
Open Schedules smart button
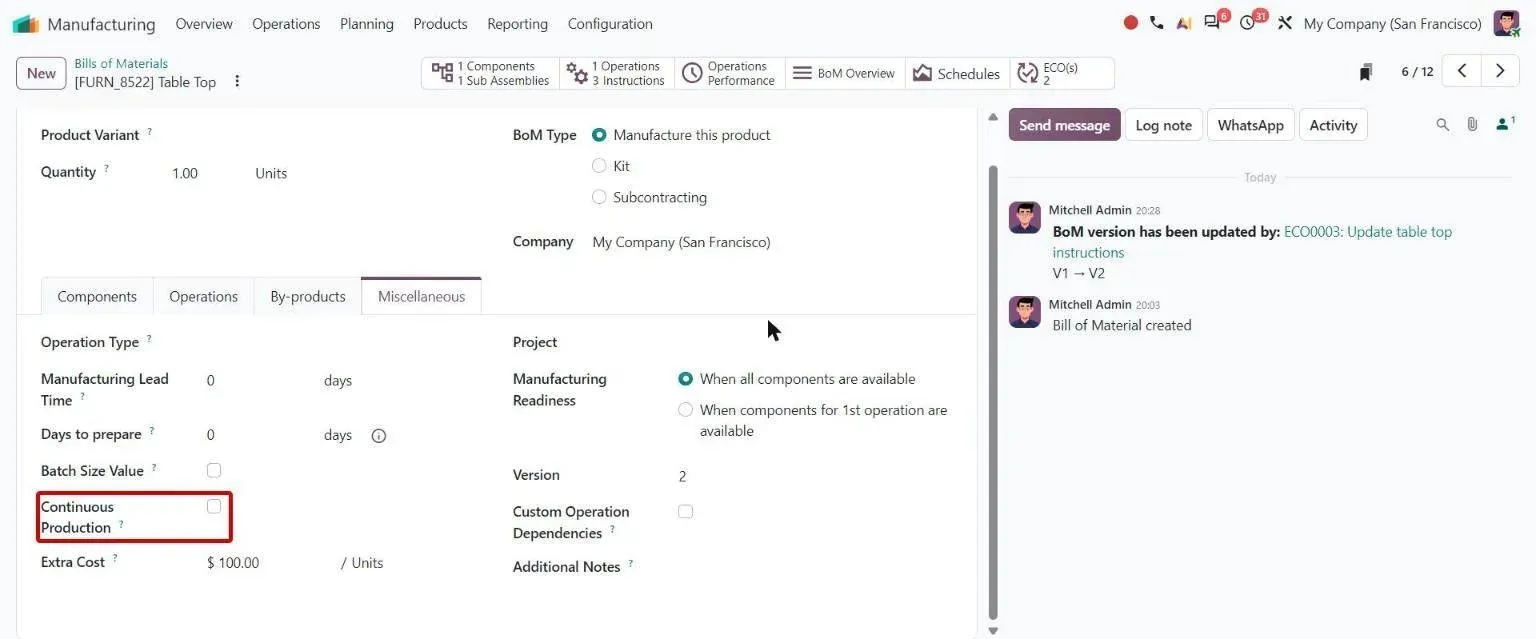(957, 73)
